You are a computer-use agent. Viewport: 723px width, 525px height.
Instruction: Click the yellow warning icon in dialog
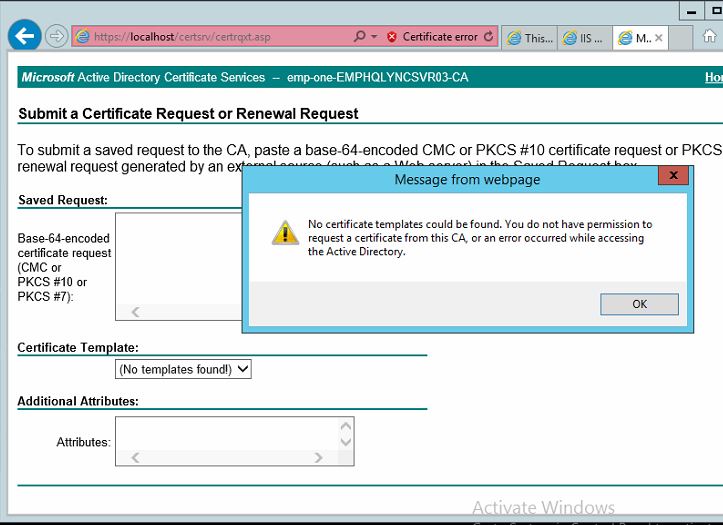coord(285,233)
